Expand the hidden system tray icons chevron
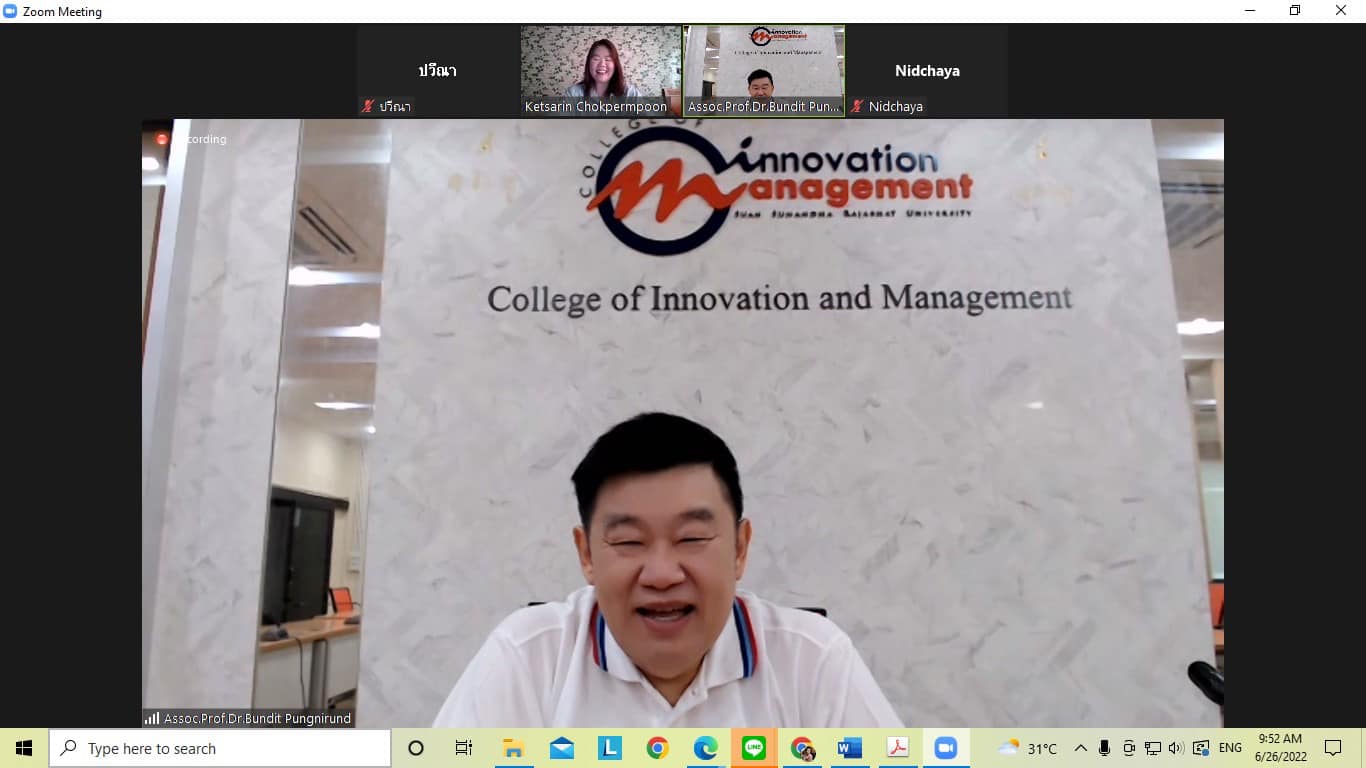 (1081, 748)
